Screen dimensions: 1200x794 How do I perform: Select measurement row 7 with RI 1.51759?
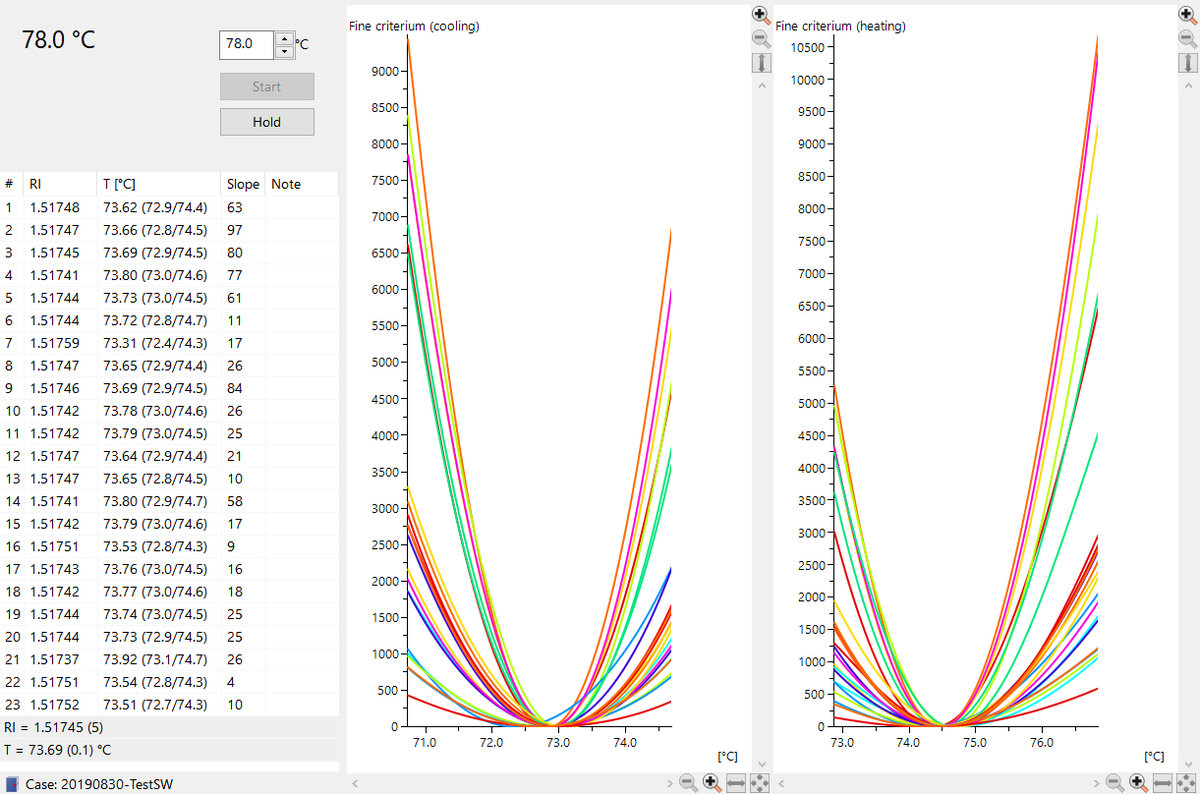tap(150, 343)
